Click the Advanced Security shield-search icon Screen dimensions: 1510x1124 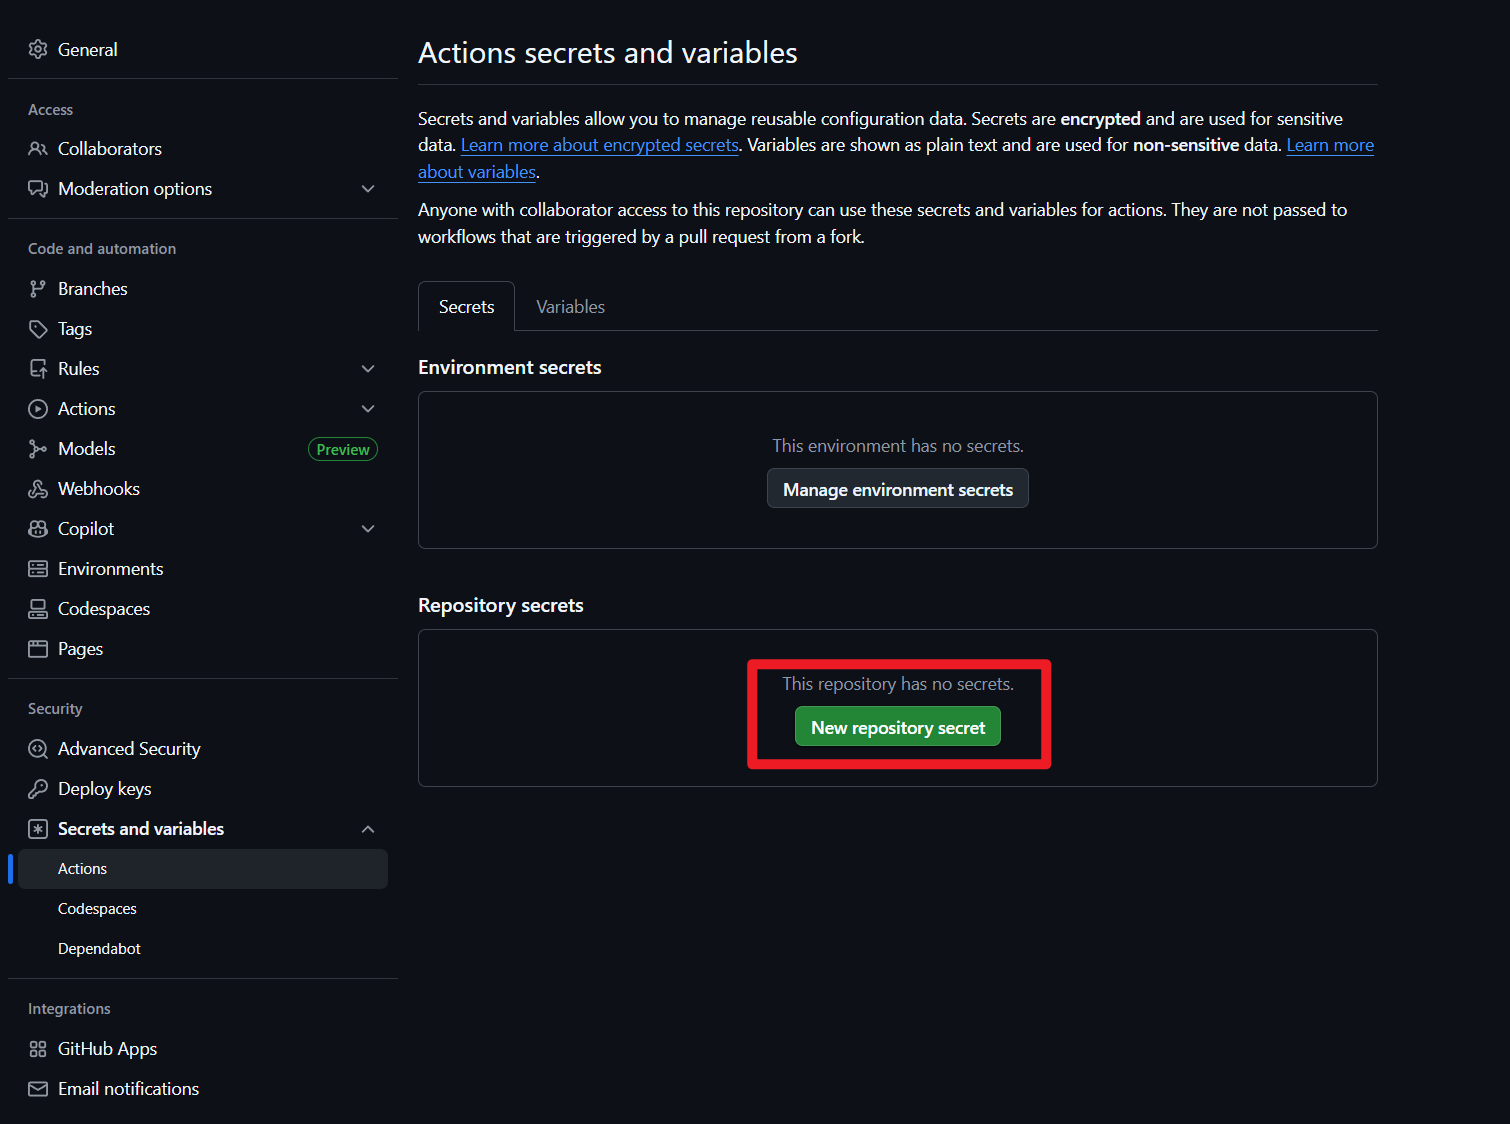(38, 749)
